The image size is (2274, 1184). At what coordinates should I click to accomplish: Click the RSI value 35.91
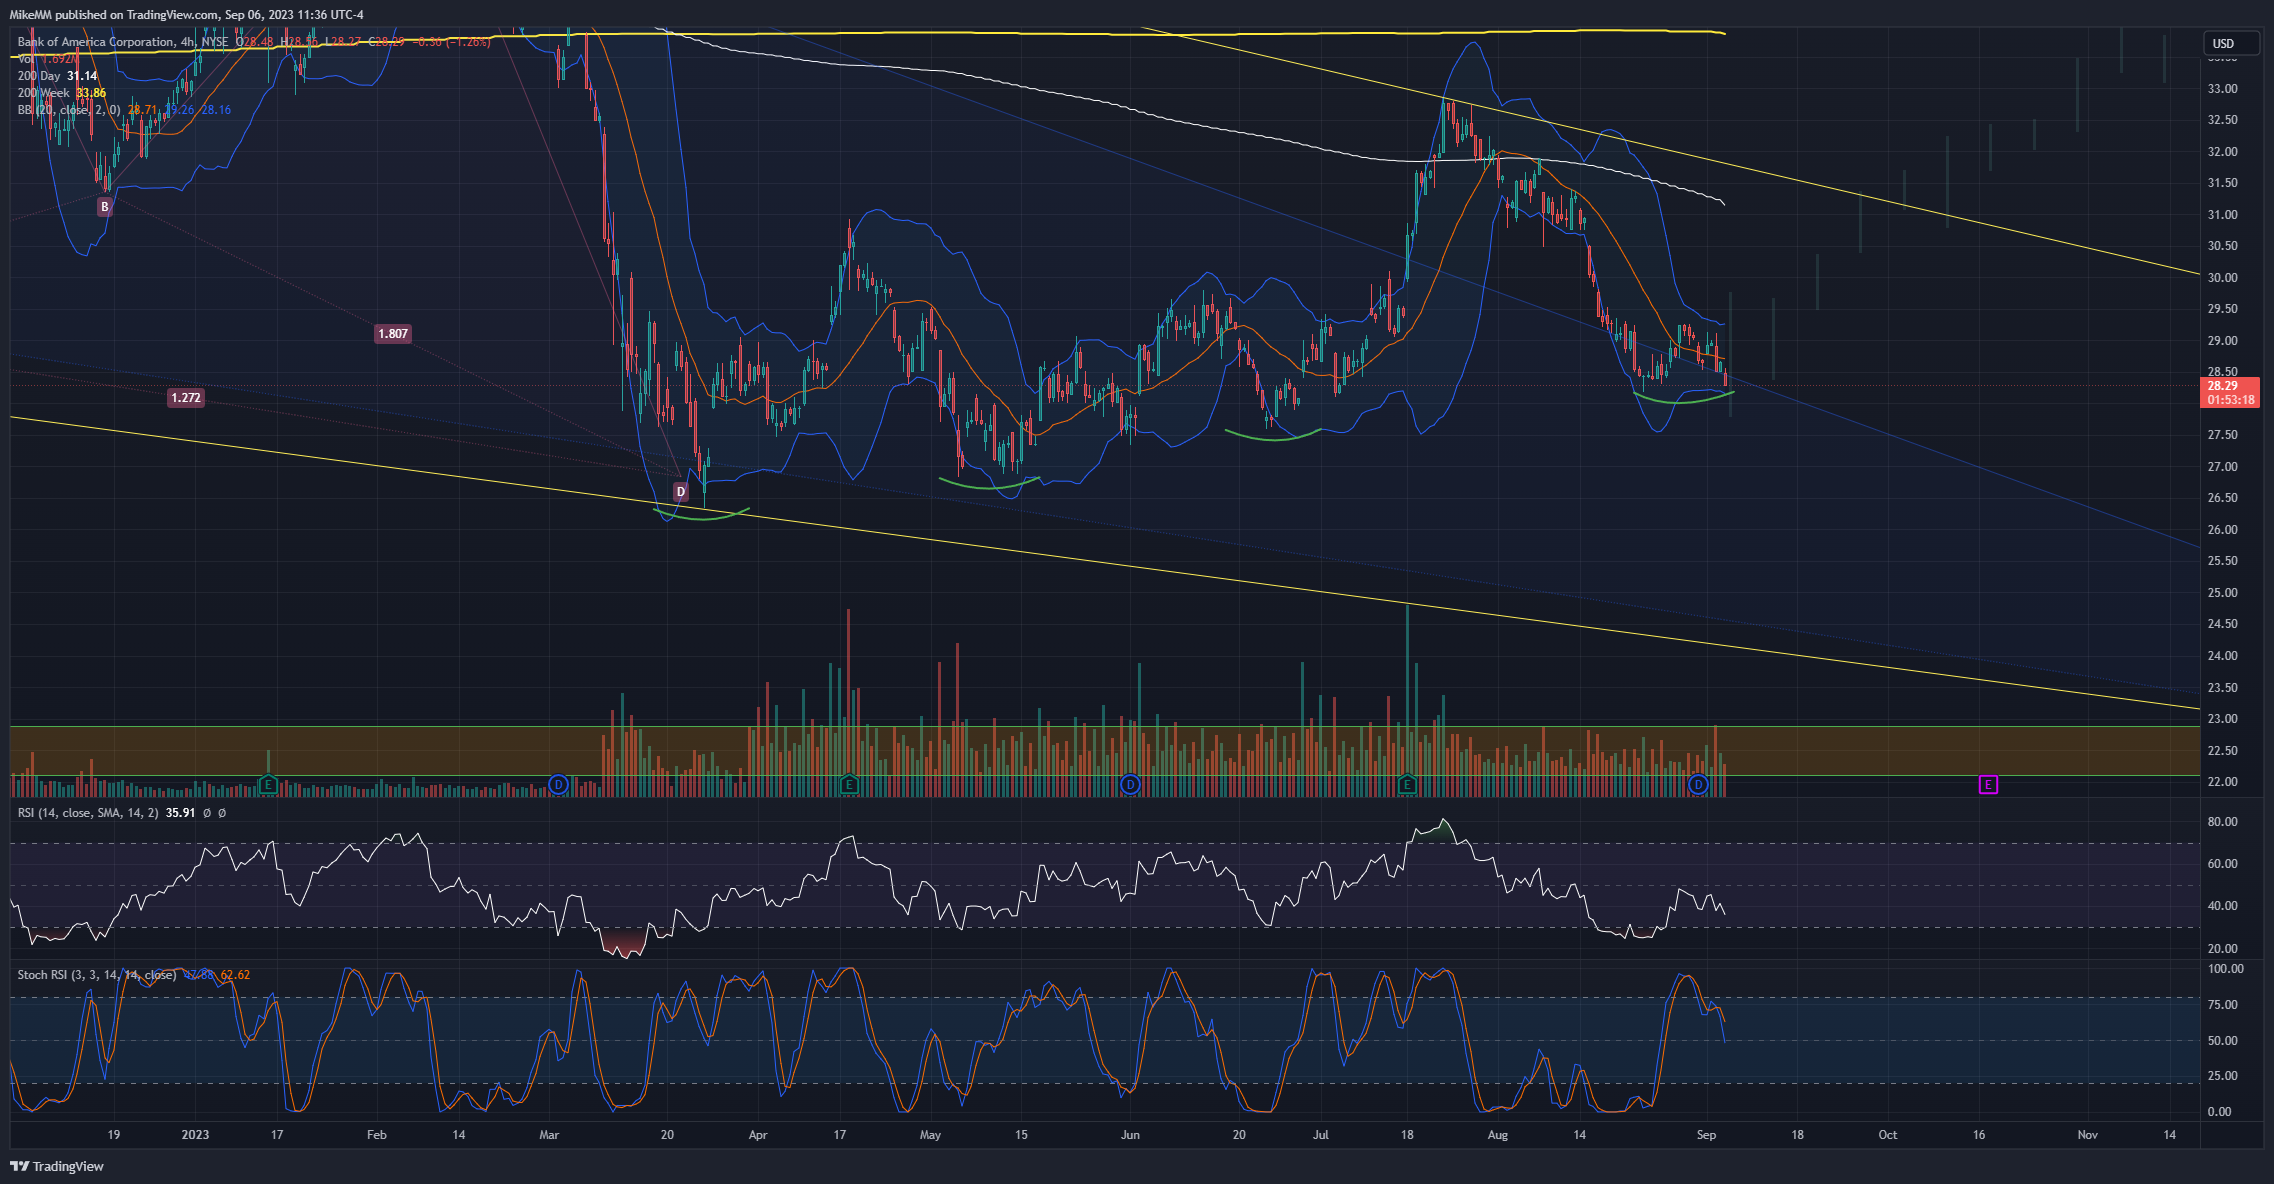[x=180, y=813]
